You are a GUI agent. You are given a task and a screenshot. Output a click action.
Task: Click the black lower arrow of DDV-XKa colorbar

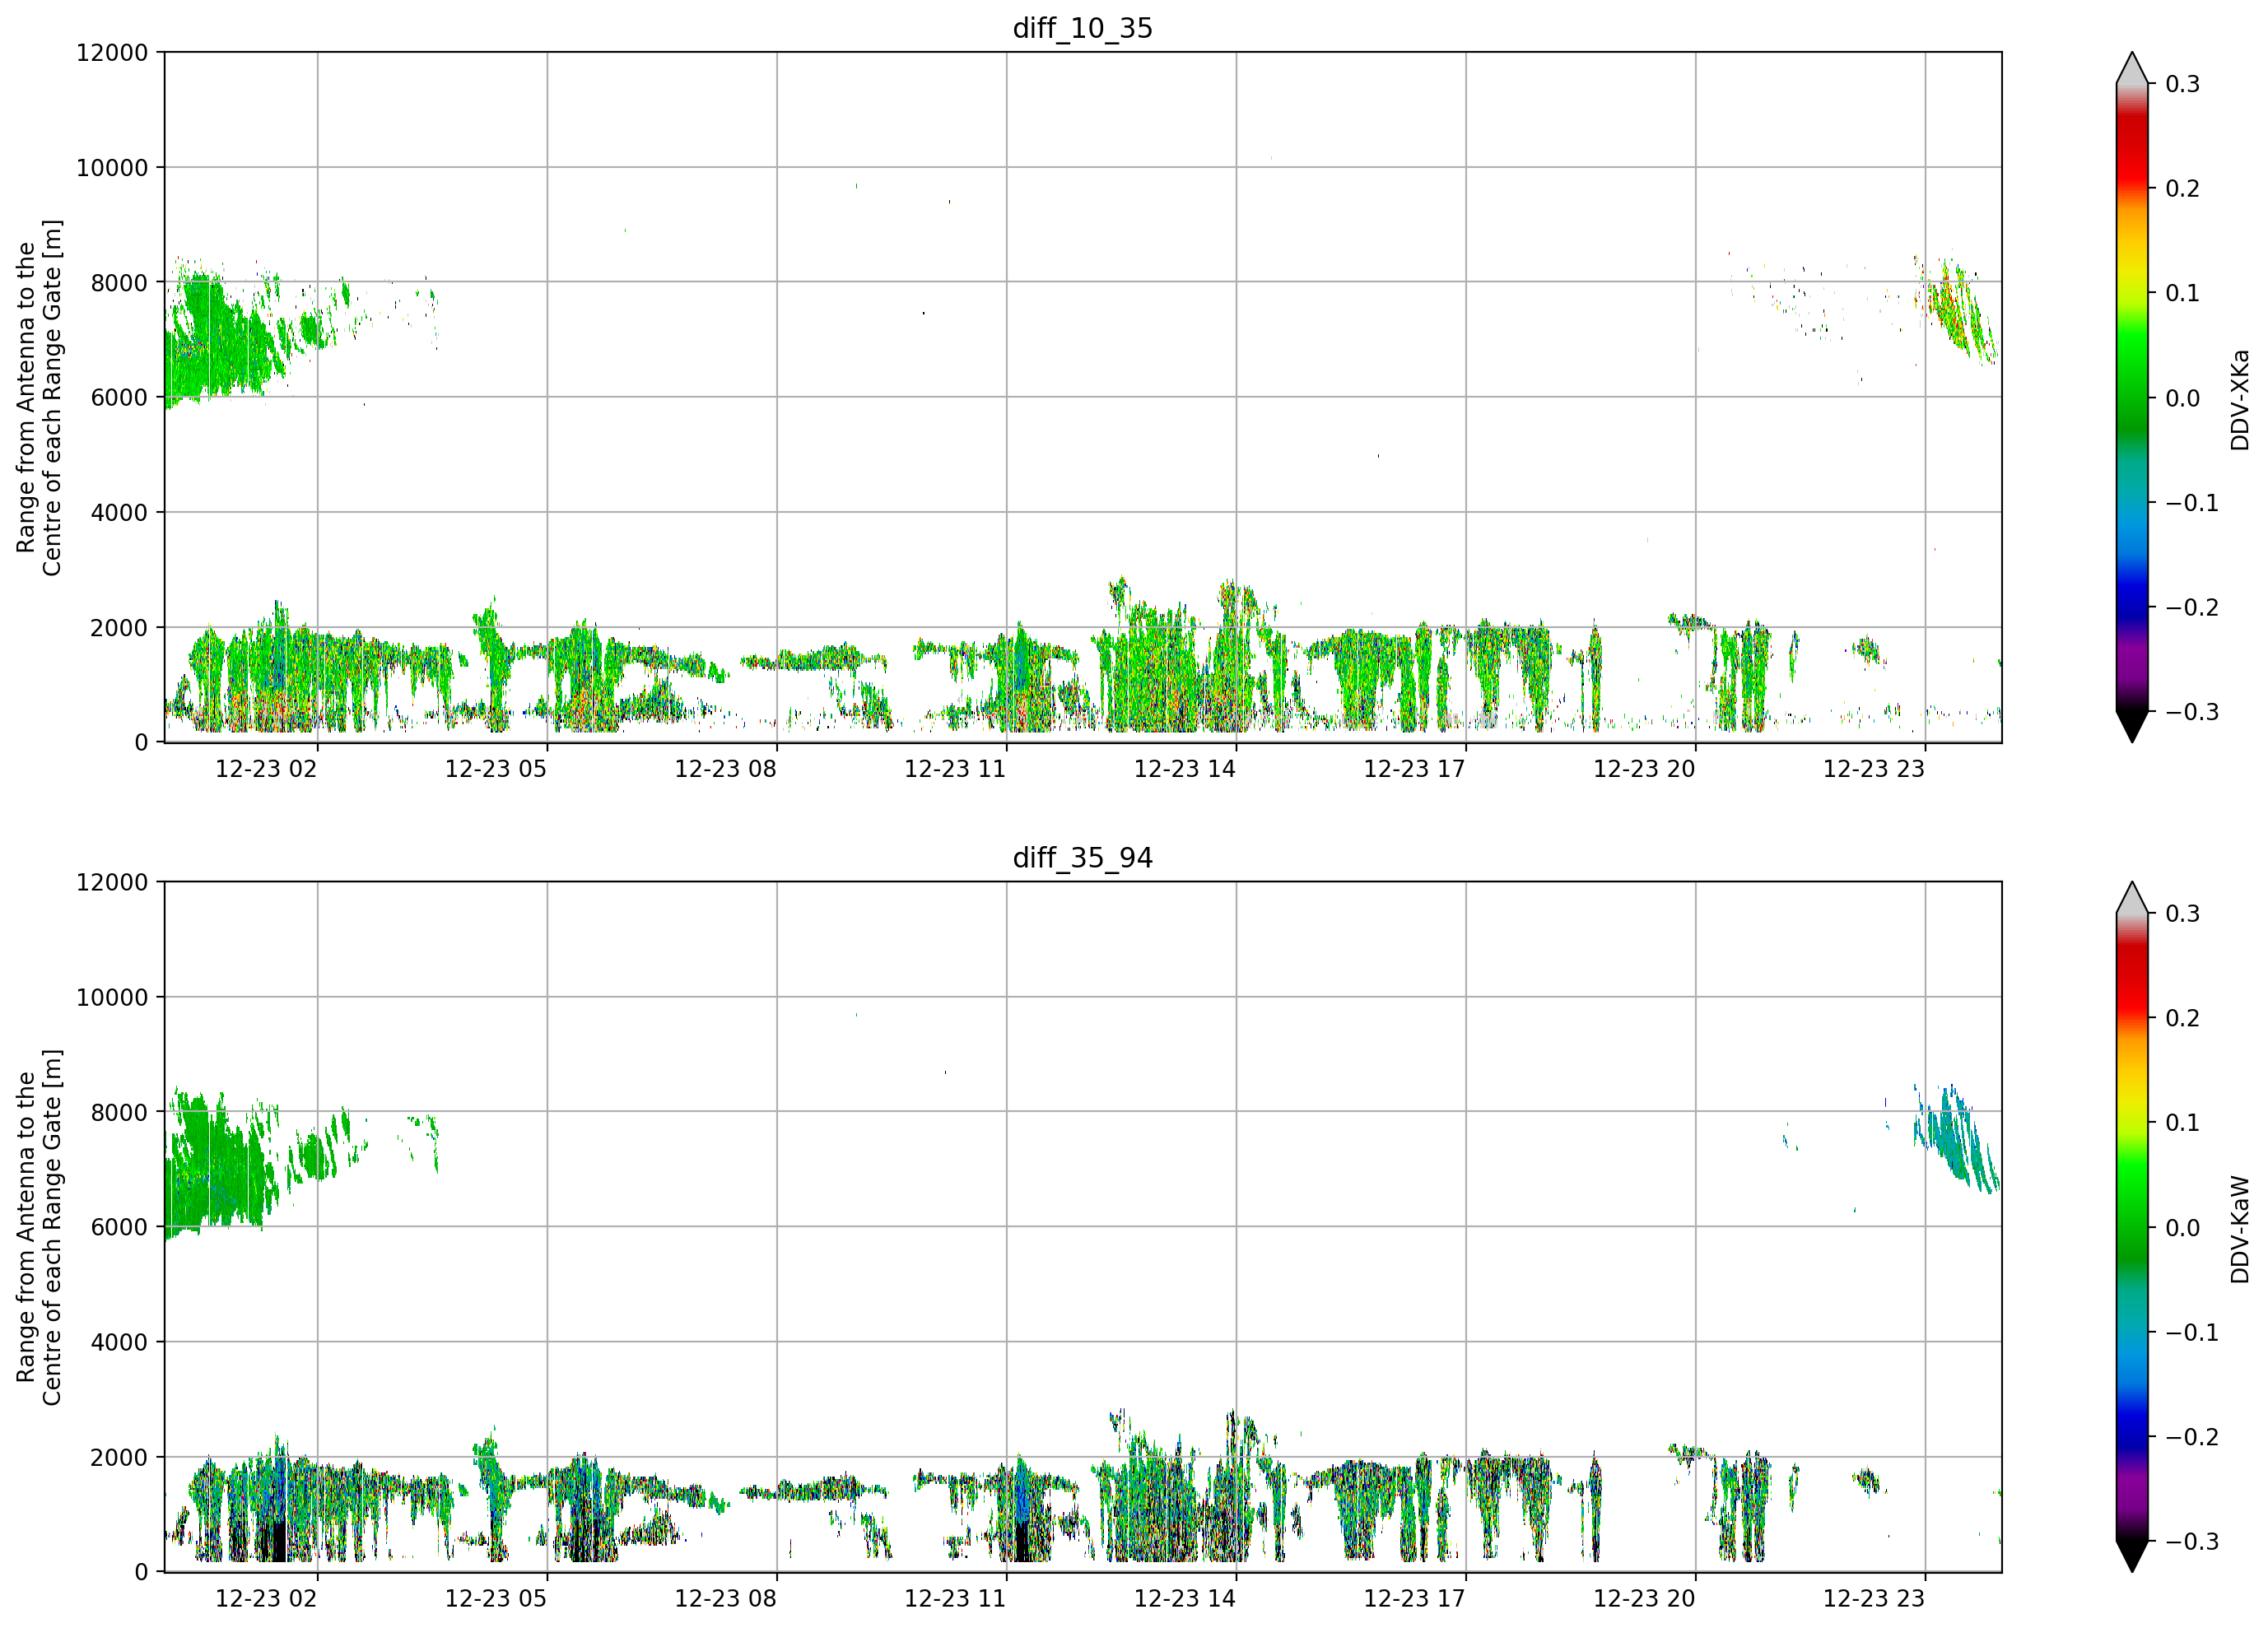2132,726
